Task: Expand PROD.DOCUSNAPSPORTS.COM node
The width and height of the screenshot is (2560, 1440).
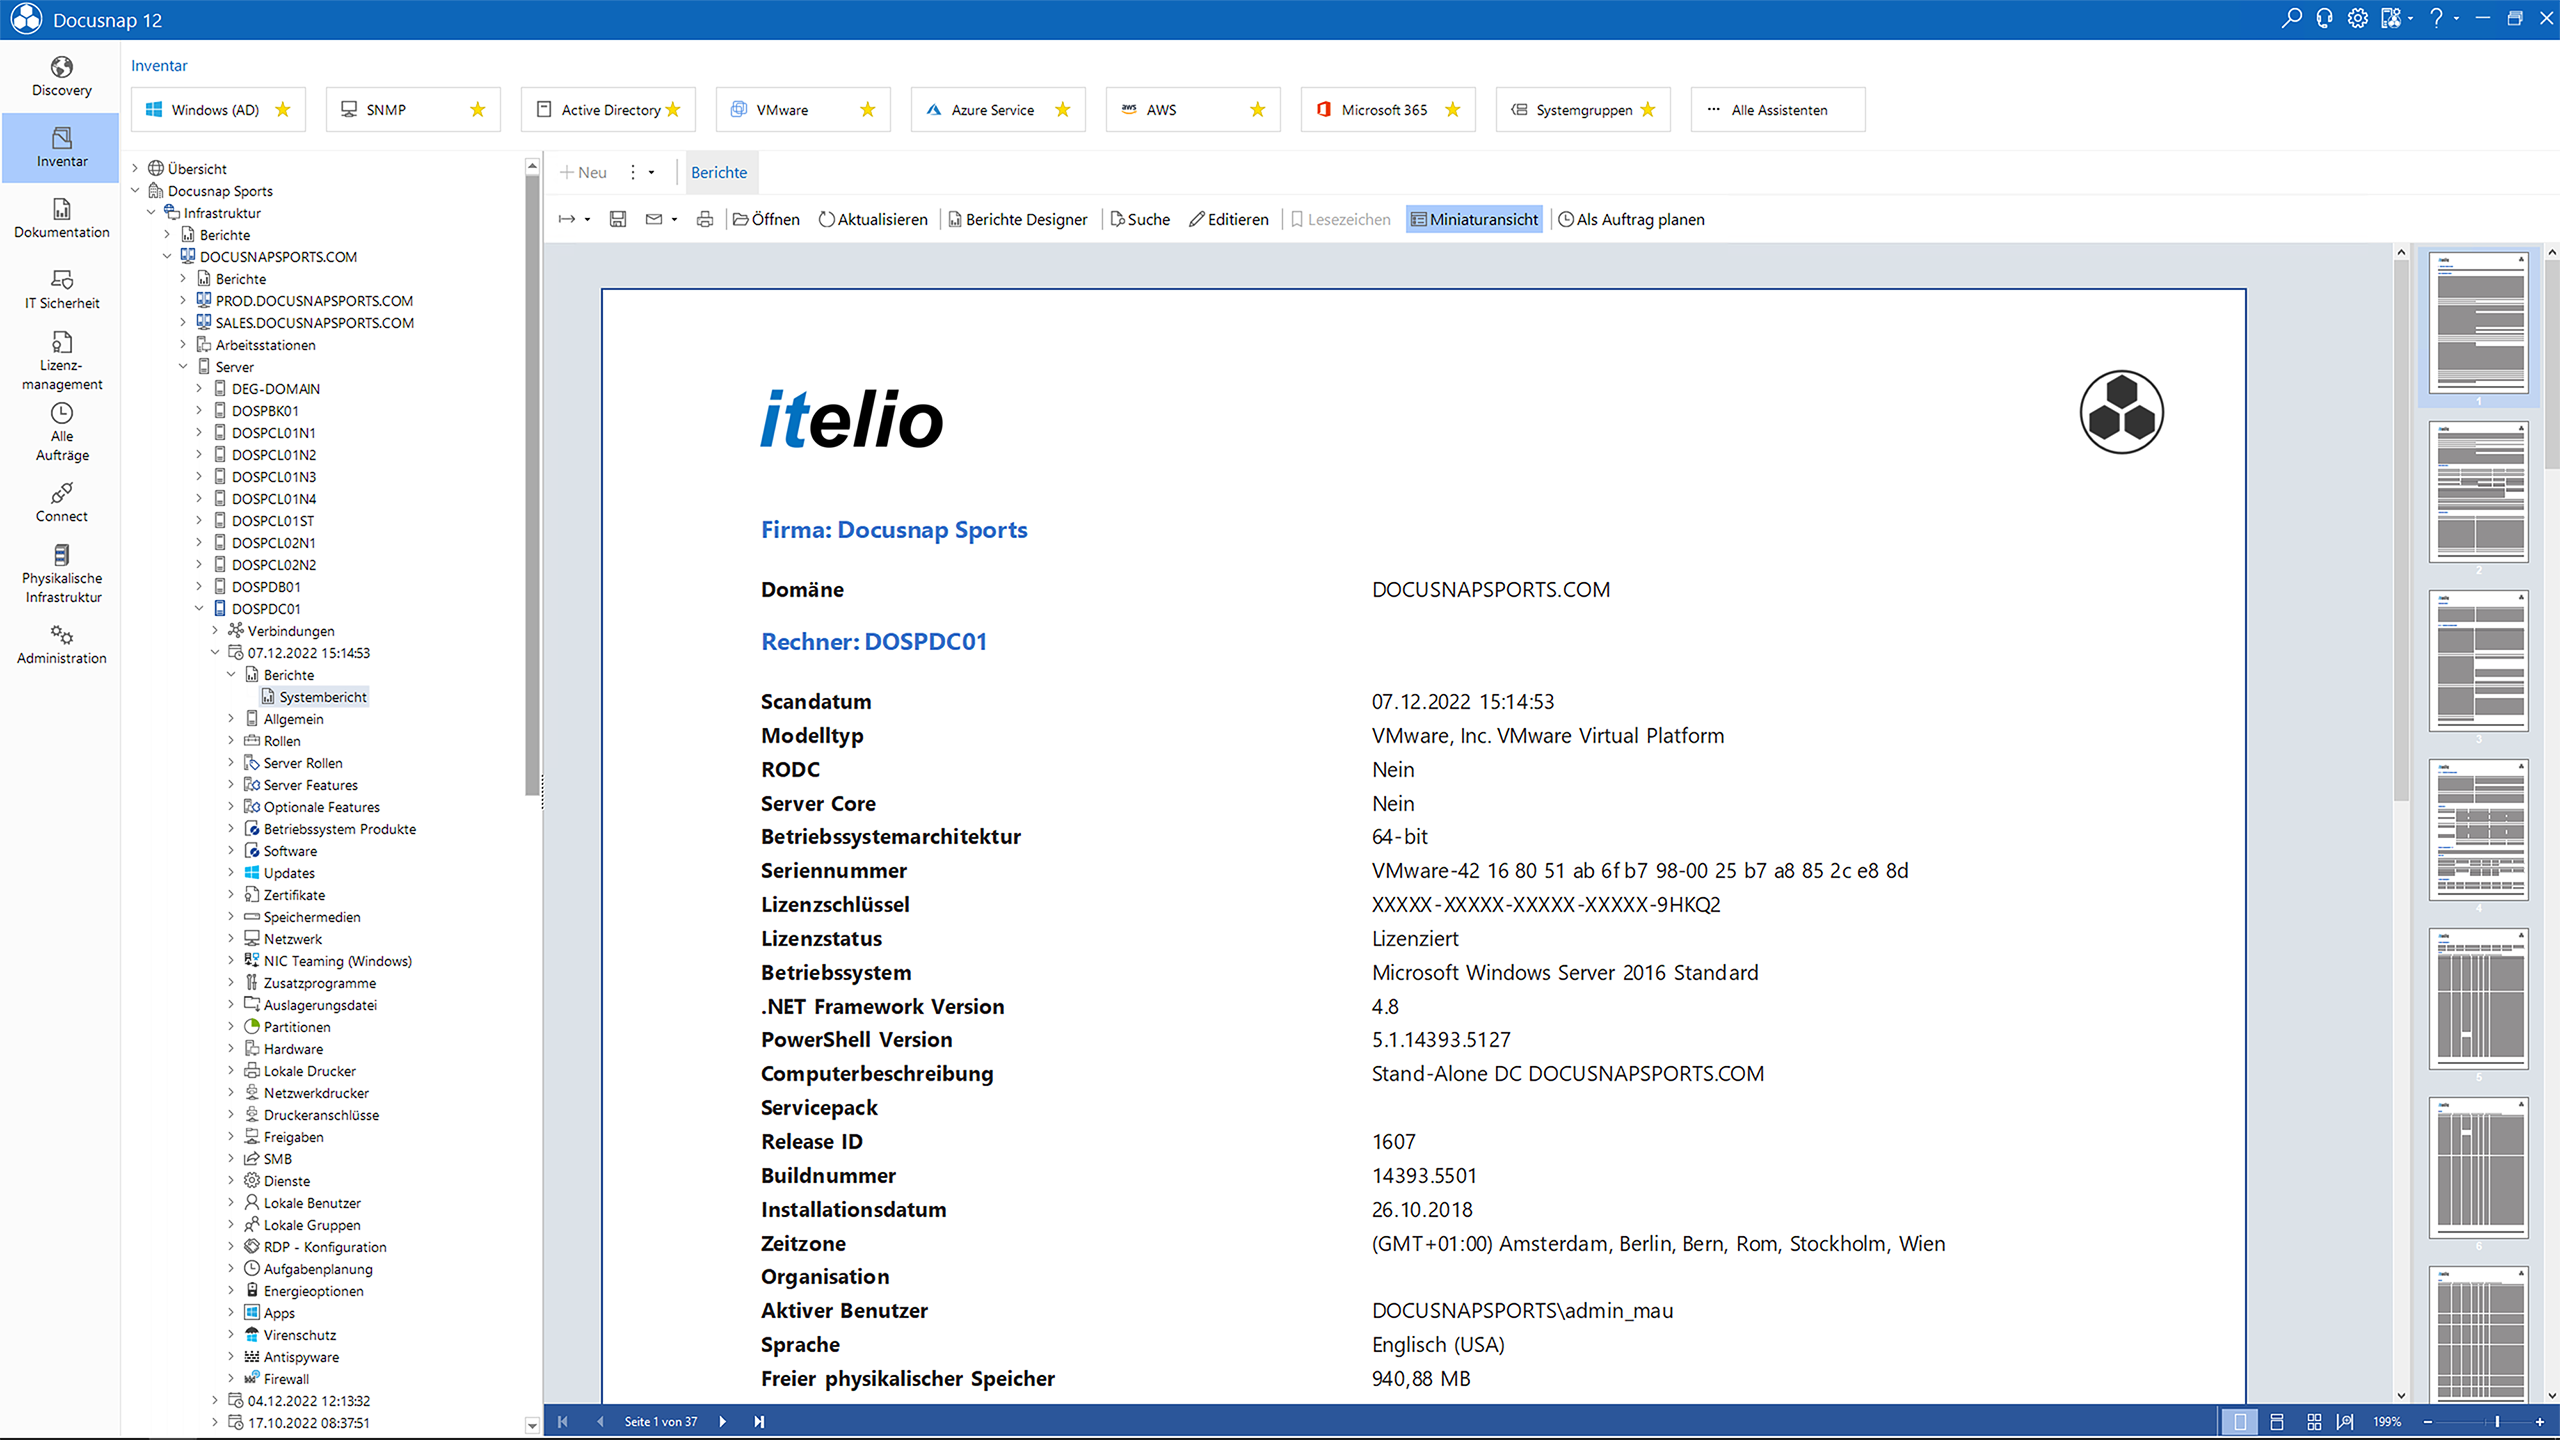Action: click(183, 300)
